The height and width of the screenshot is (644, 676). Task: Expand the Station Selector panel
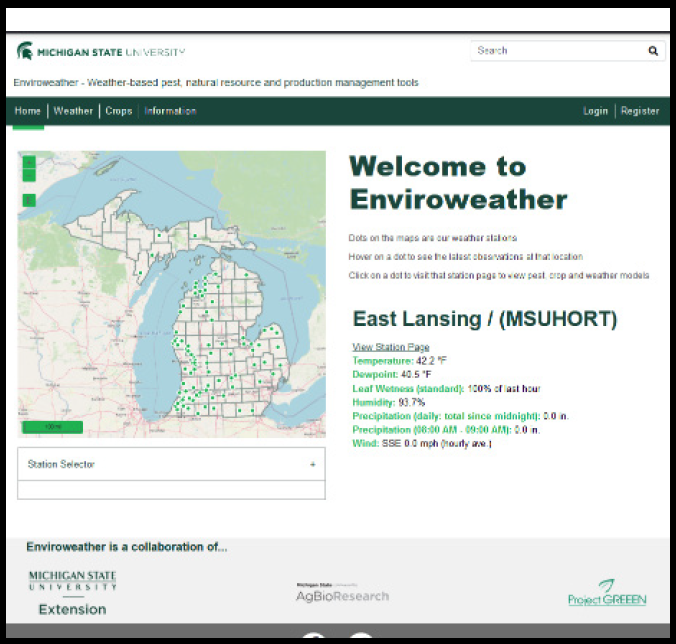[170, 464]
